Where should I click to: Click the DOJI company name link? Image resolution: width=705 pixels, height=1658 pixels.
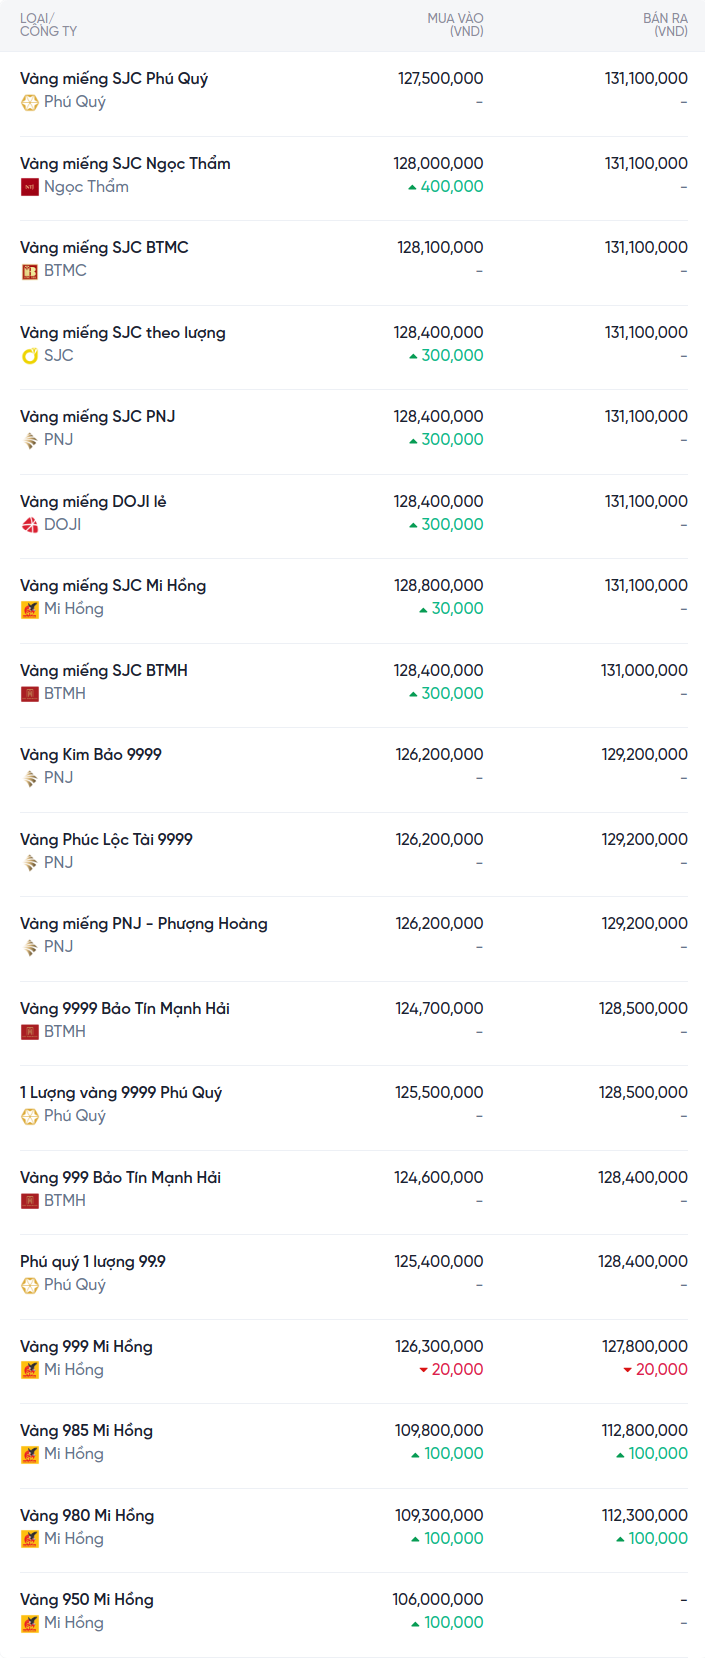(62, 525)
